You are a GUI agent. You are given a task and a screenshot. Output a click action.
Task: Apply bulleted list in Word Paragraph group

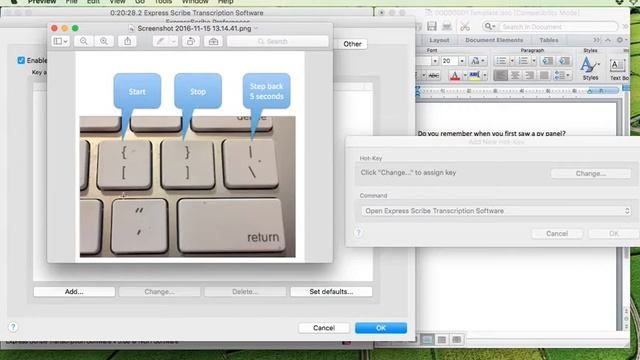pyautogui.click(x=501, y=61)
